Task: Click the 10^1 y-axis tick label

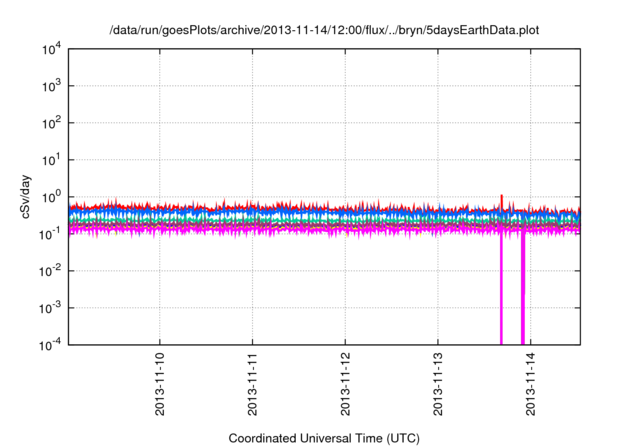Action: click(51, 160)
